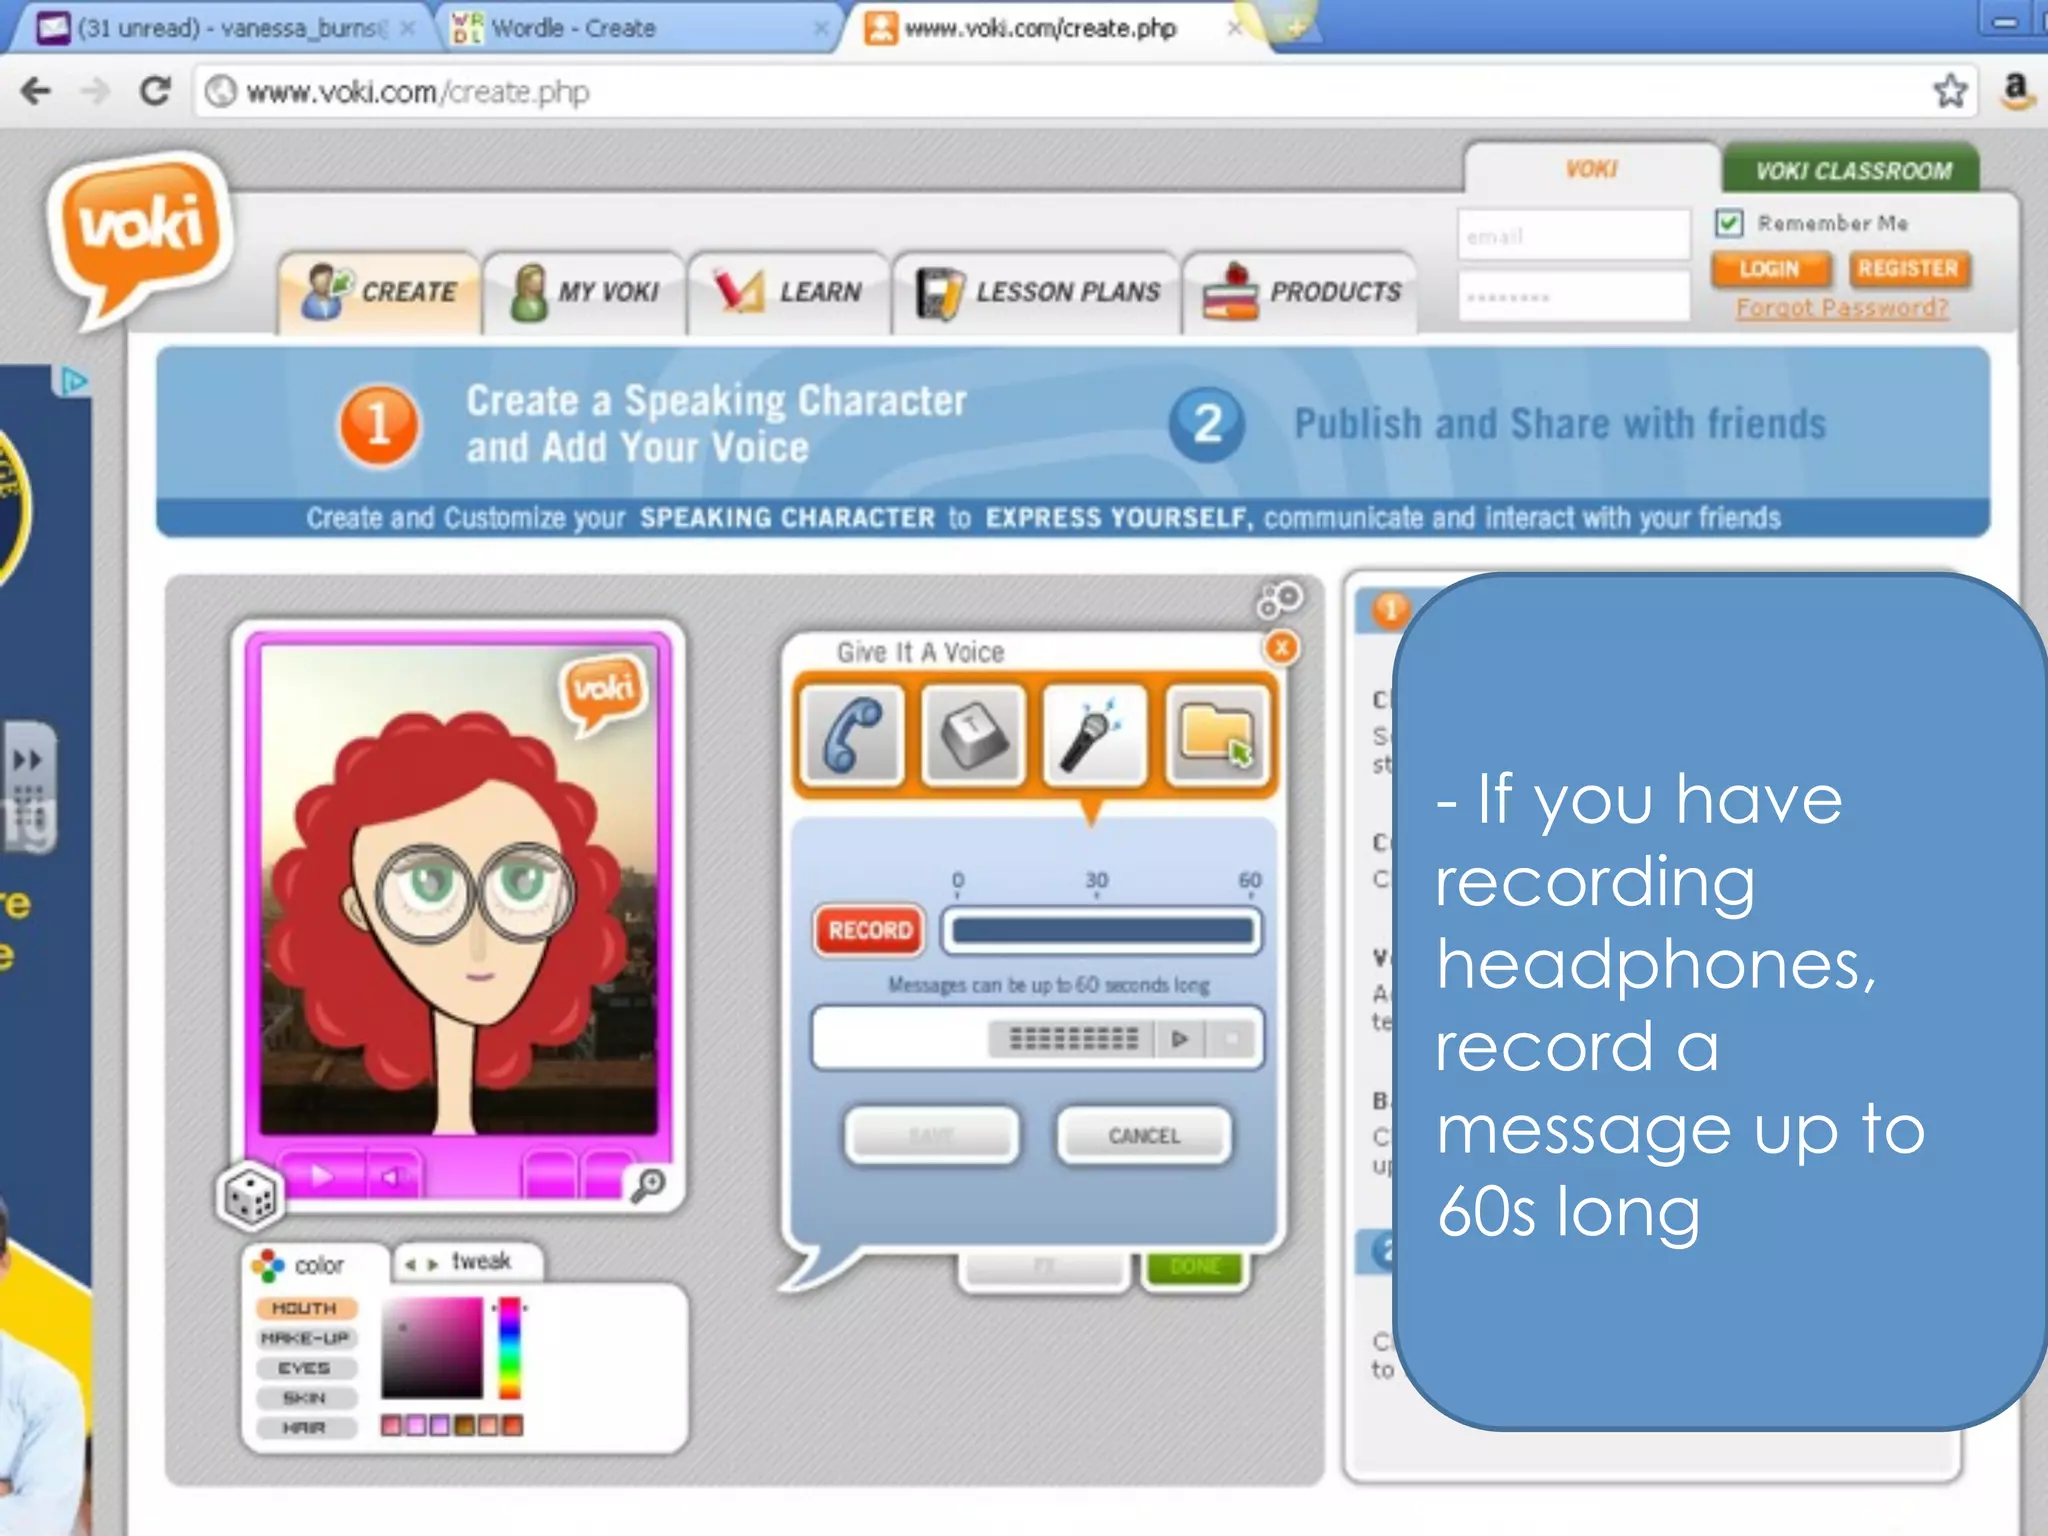Toggle the Remember Me checkbox
Viewport: 2048px width, 1536px height.
tap(1729, 222)
